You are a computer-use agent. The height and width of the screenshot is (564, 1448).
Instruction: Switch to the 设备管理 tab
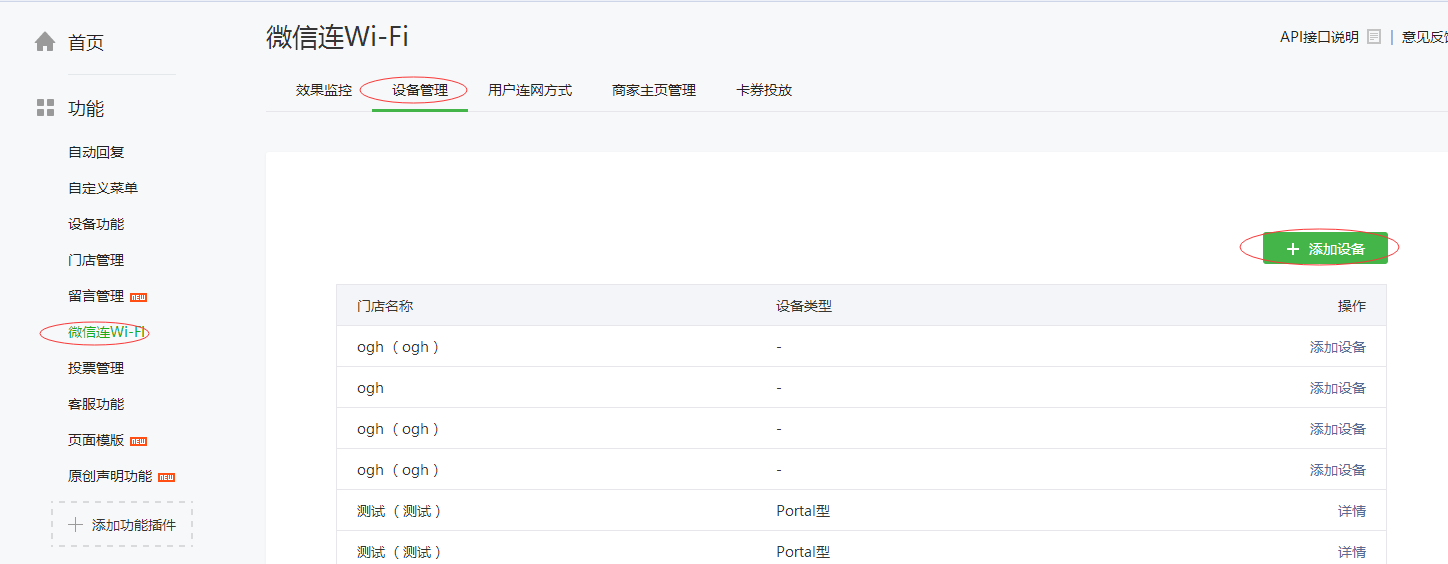(419, 90)
